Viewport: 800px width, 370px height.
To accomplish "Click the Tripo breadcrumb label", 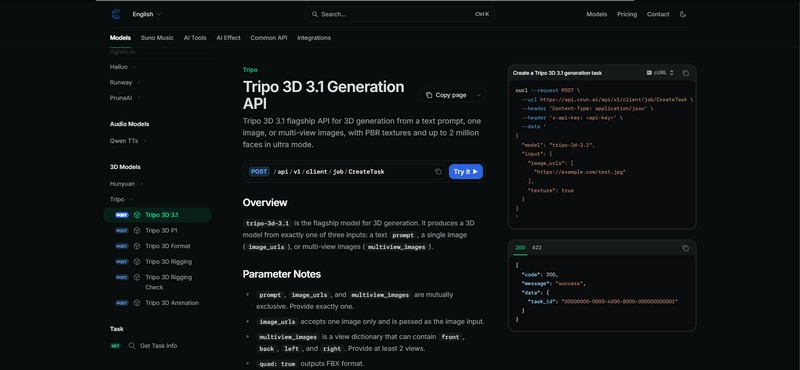I will tap(250, 70).
